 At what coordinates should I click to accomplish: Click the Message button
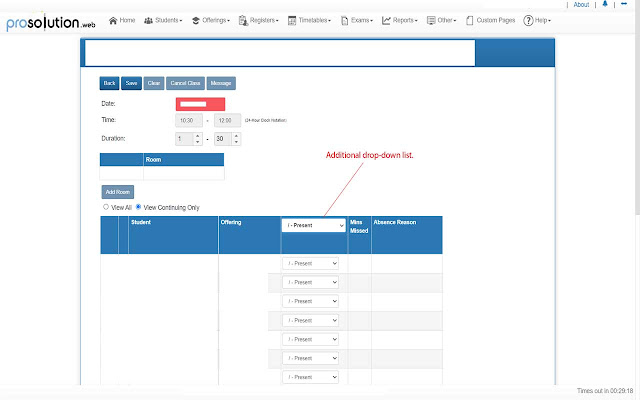click(x=221, y=83)
